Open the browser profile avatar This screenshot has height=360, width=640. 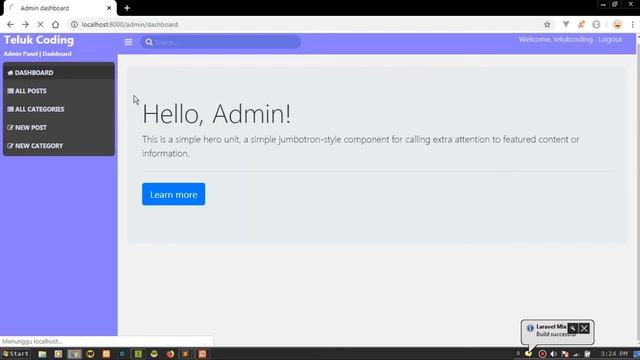coord(617,24)
